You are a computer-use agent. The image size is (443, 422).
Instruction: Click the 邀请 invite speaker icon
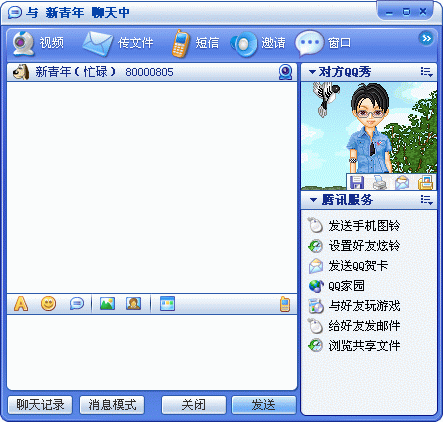point(244,44)
